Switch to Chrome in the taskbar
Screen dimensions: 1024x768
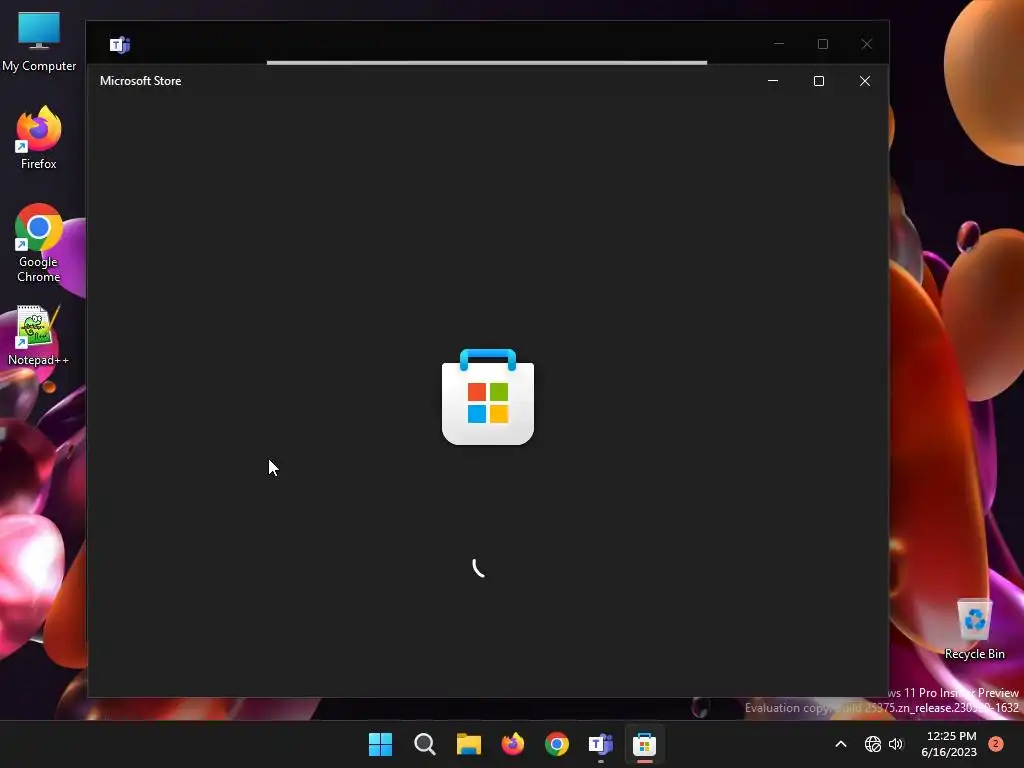coord(556,744)
